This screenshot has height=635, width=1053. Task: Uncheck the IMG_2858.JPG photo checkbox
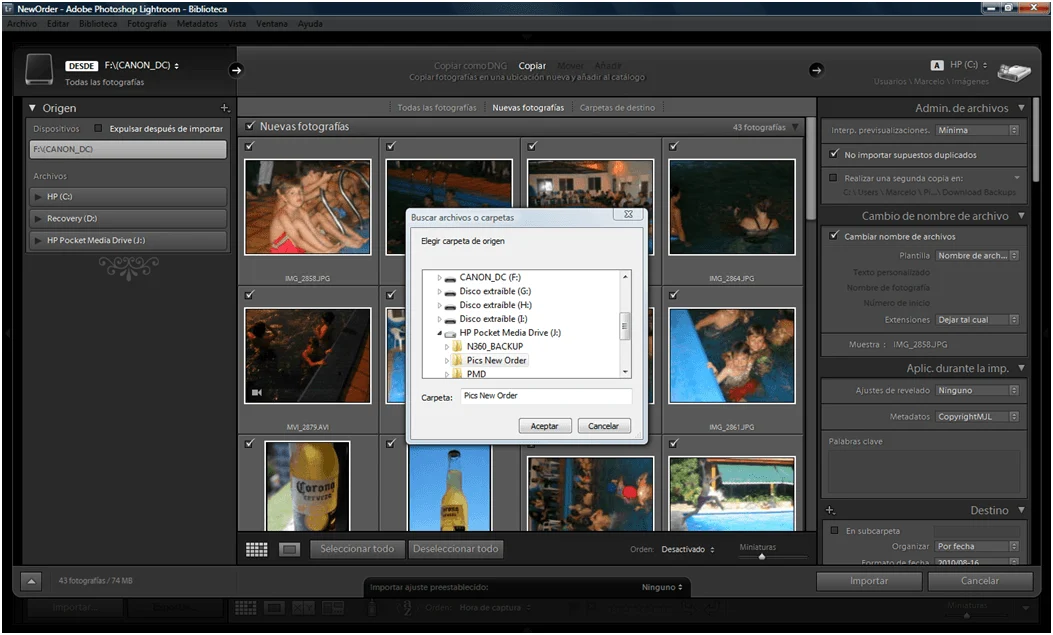pos(250,146)
